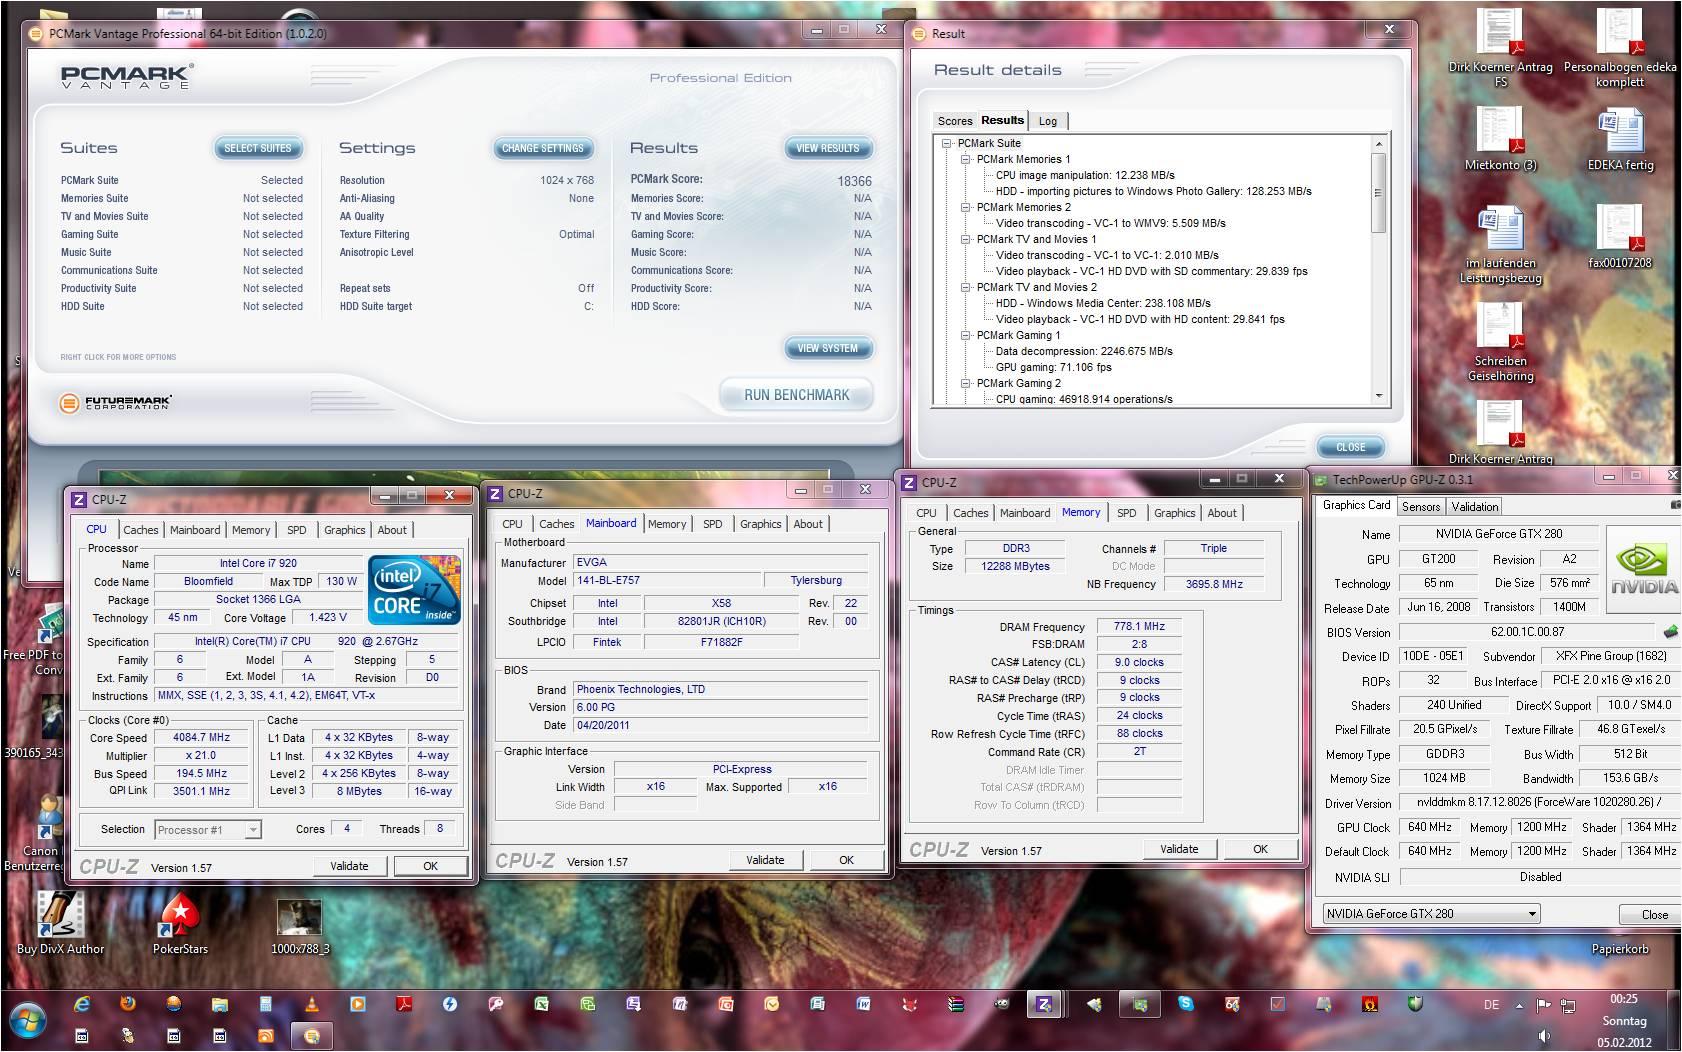Open Buy DivX Author desktop shortcut
Screen dimensions: 1682x1052
point(60,925)
